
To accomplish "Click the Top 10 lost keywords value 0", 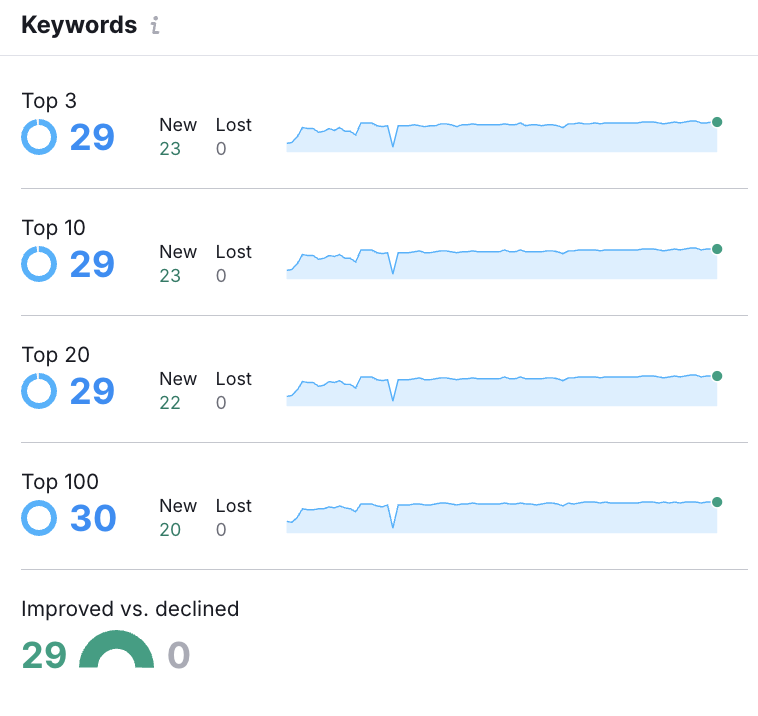I will tap(221, 276).
